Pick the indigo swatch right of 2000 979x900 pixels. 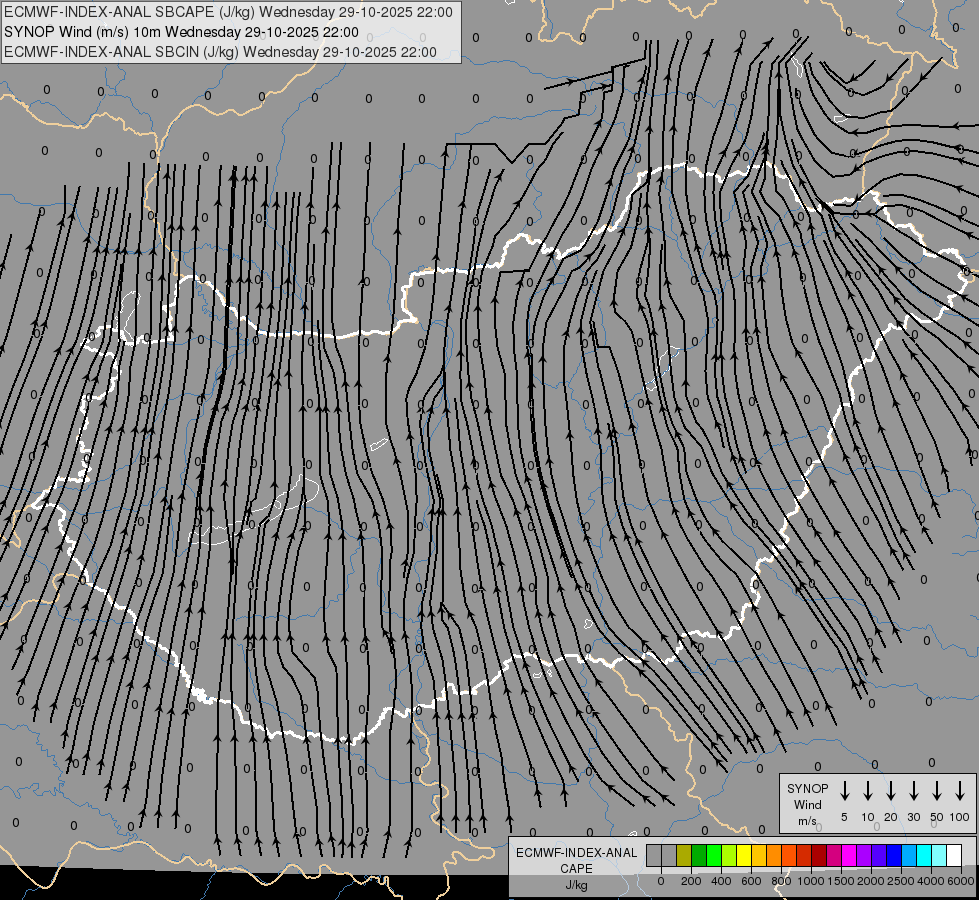tap(880, 856)
